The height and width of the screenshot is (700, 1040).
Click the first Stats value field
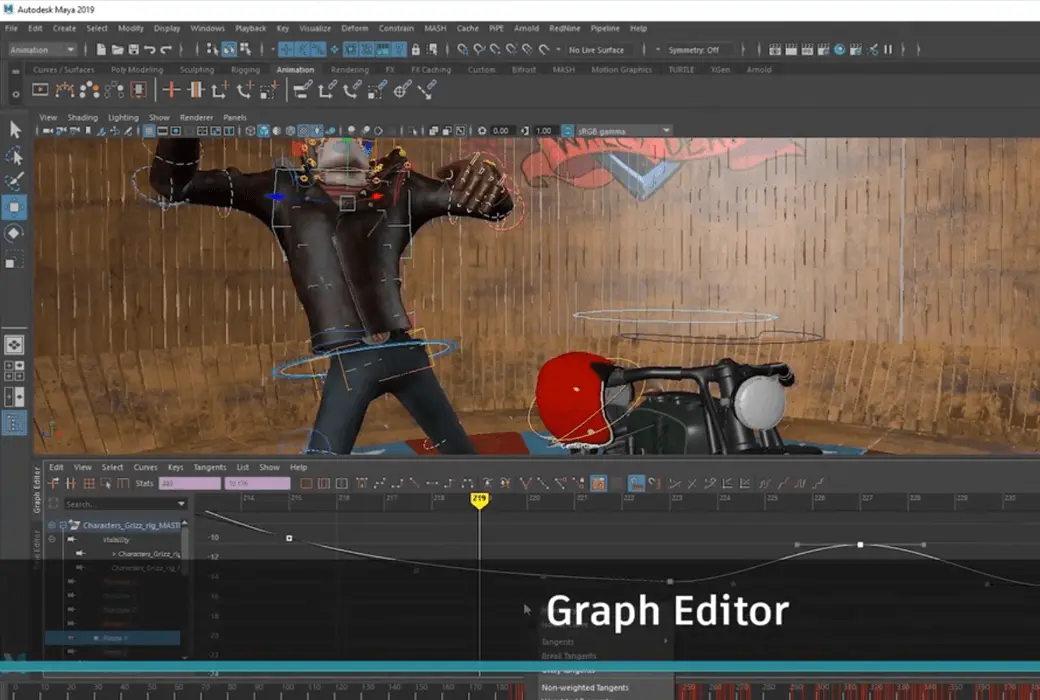190,483
